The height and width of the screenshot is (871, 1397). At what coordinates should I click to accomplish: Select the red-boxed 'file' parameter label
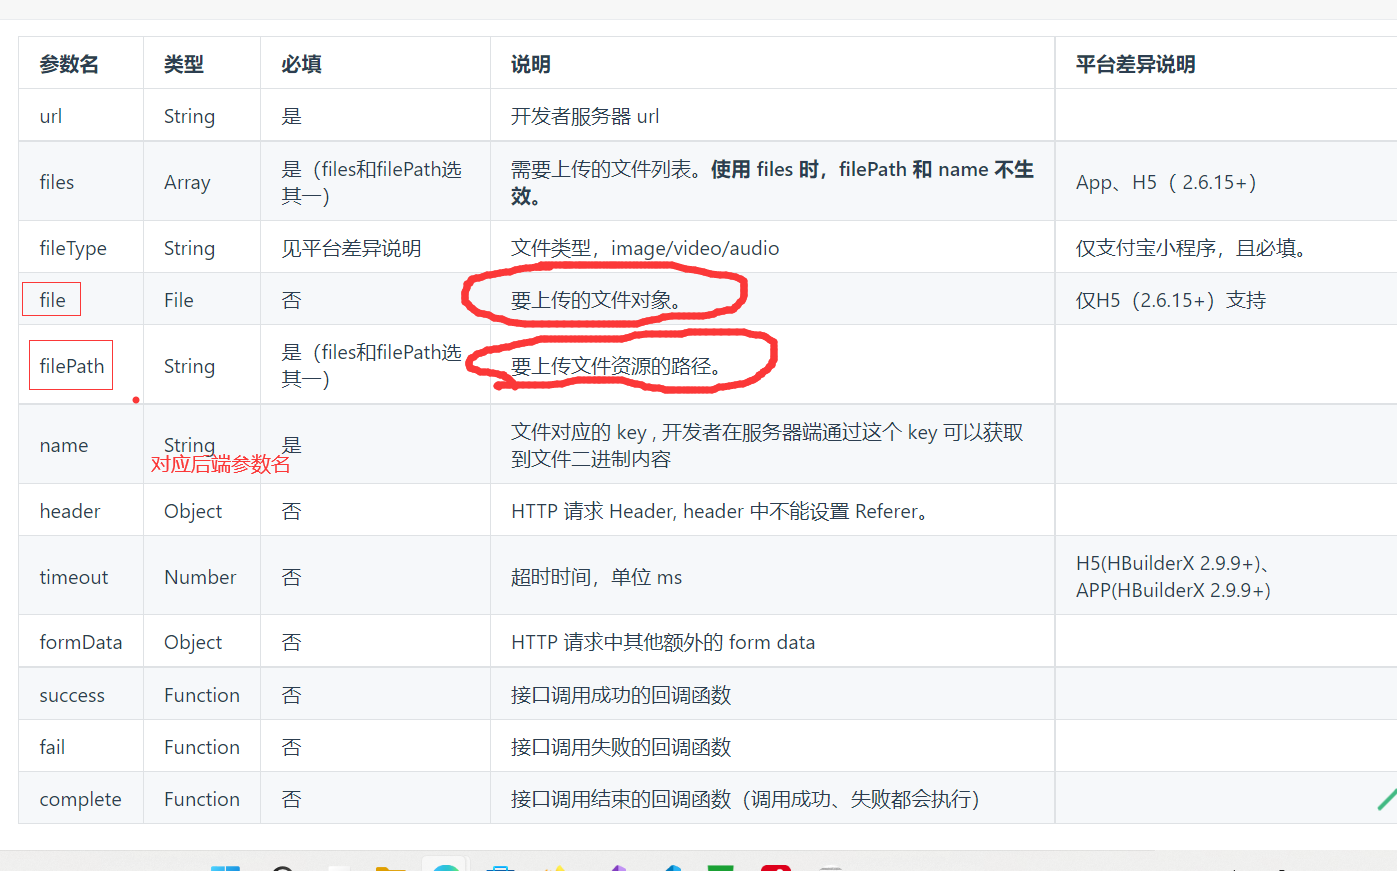tap(51, 299)
